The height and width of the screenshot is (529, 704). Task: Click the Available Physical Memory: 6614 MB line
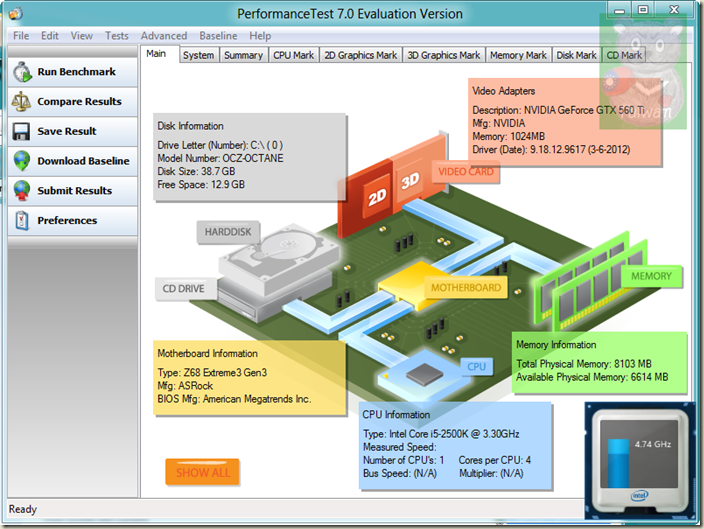[592, 377]
